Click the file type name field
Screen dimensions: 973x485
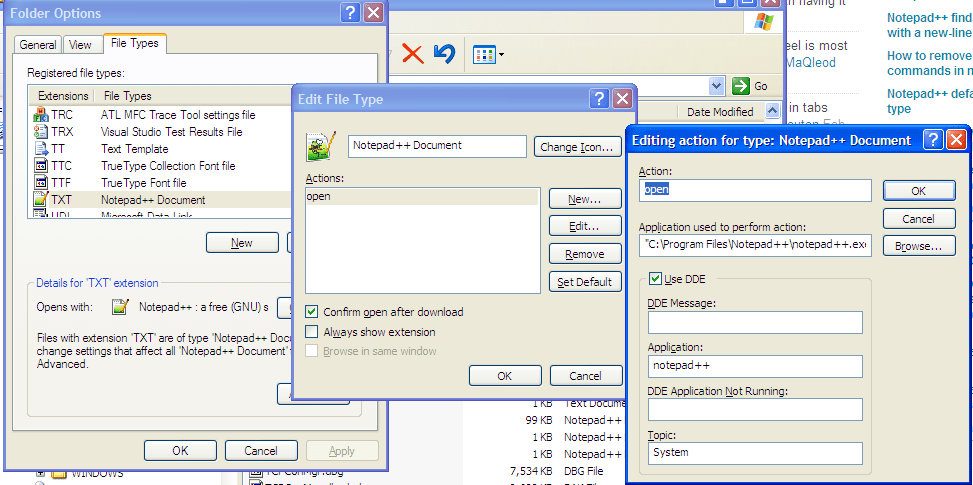pos(437,146)
